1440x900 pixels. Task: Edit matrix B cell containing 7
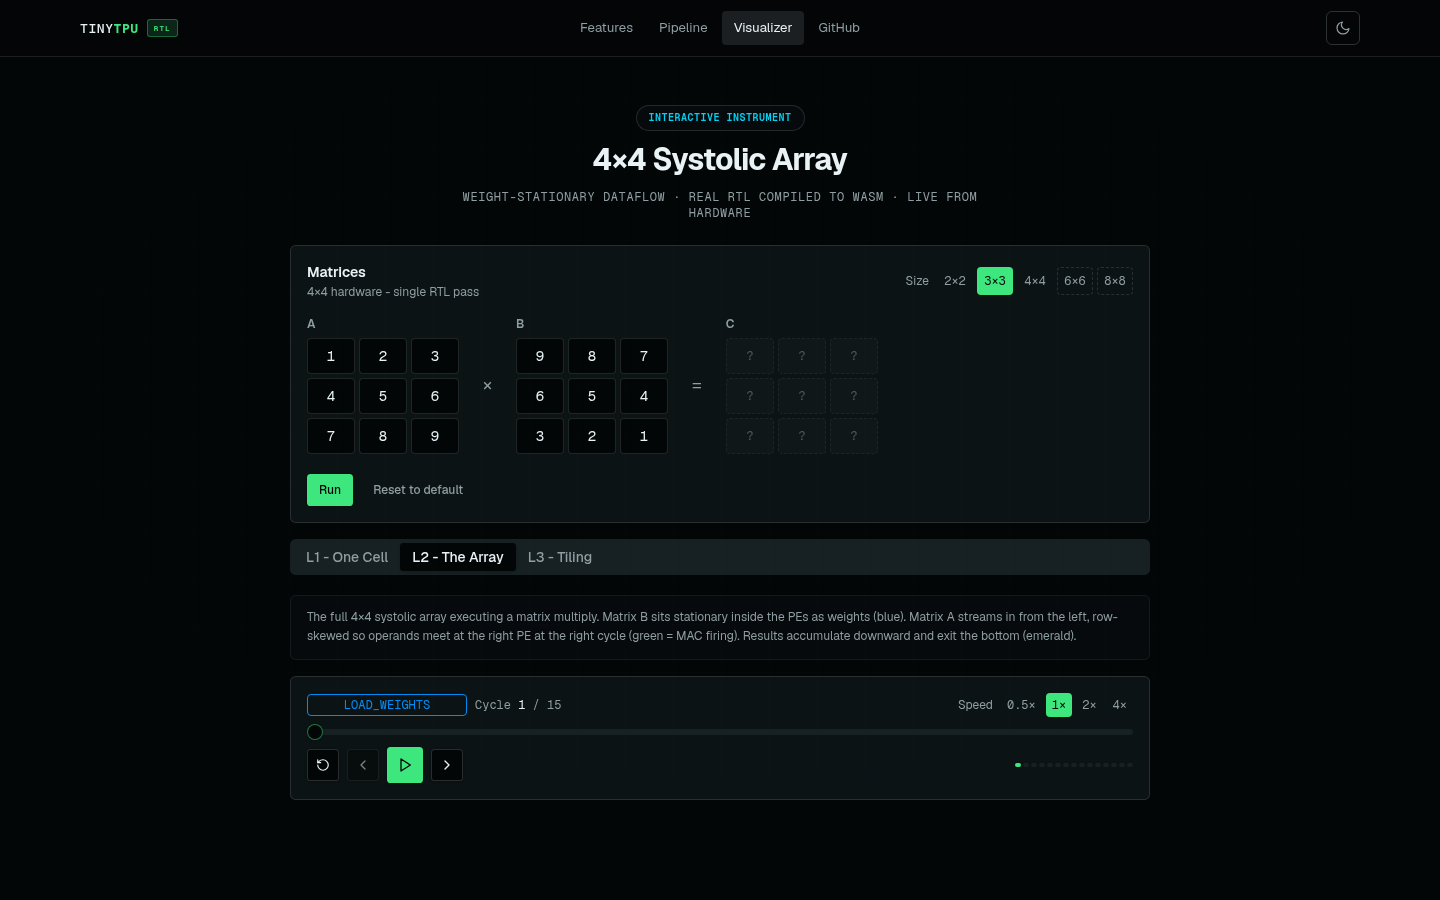(644, 356)
